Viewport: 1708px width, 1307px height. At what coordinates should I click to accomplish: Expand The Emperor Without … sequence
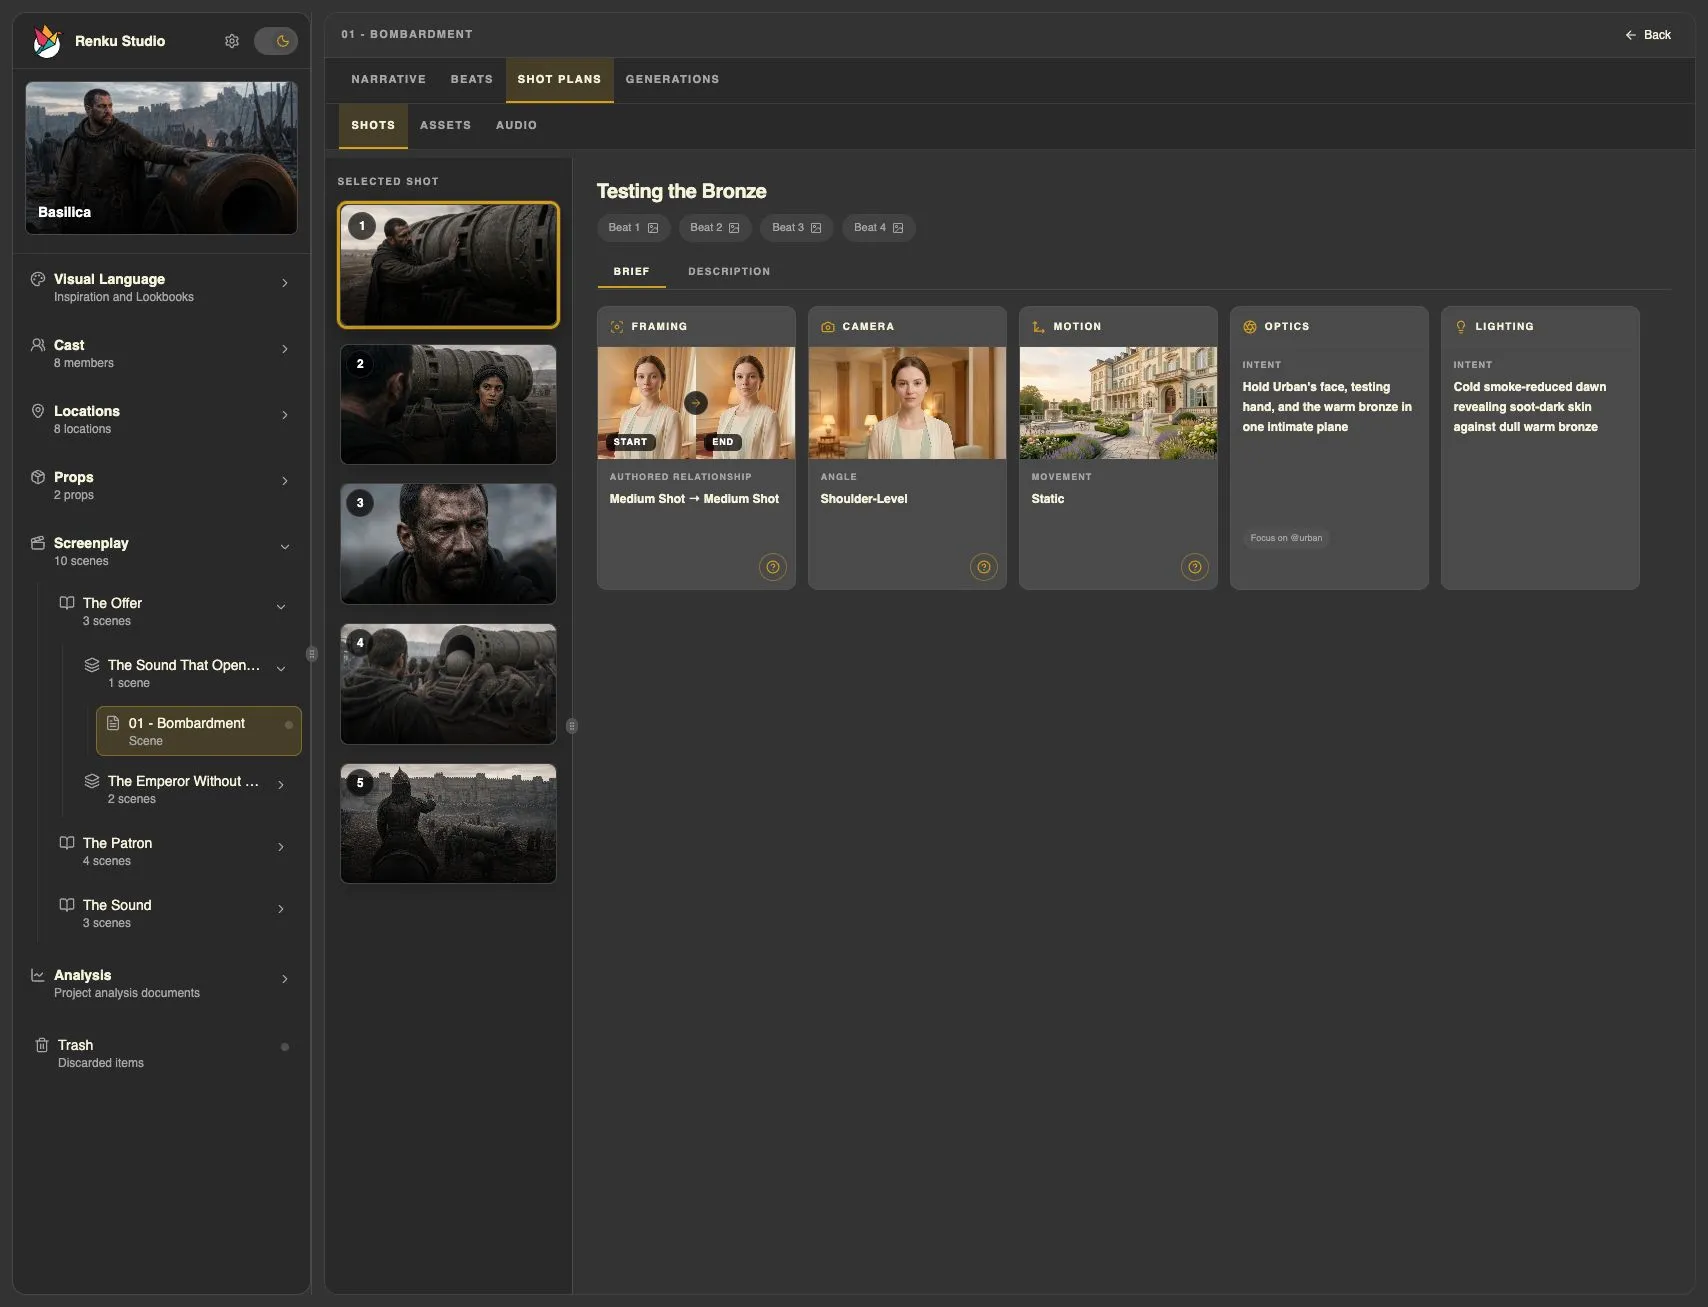(281, 785)
